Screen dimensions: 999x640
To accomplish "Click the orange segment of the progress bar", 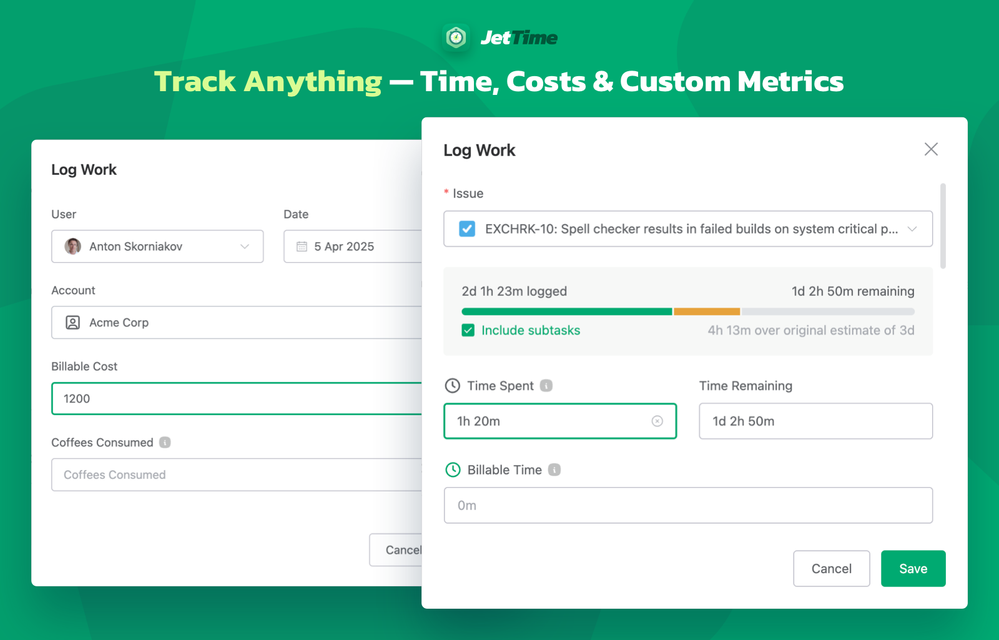I will coord(707,311).
